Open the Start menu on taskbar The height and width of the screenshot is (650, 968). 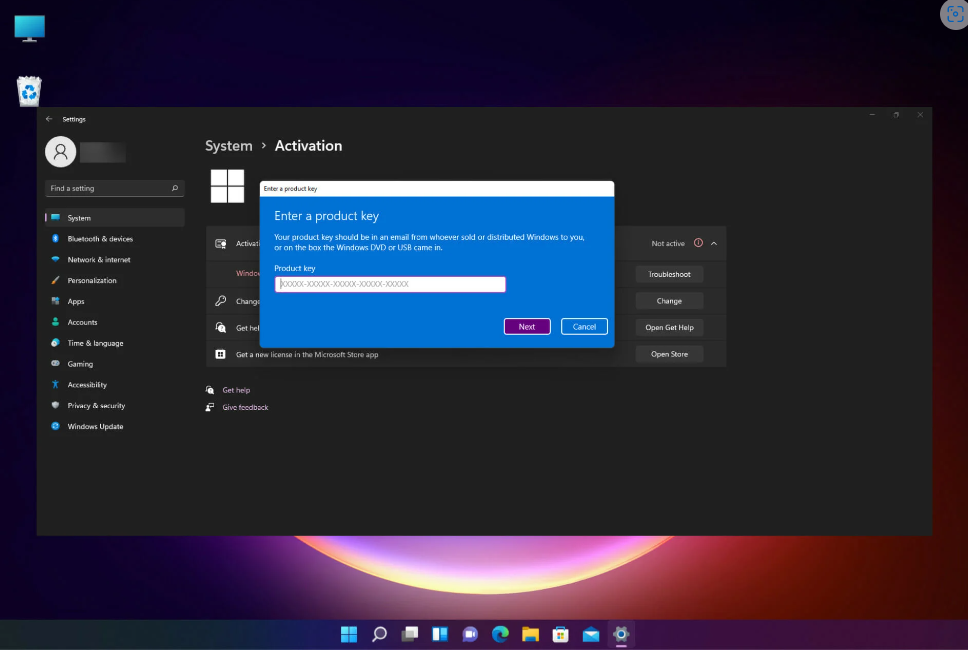point(349,634)
